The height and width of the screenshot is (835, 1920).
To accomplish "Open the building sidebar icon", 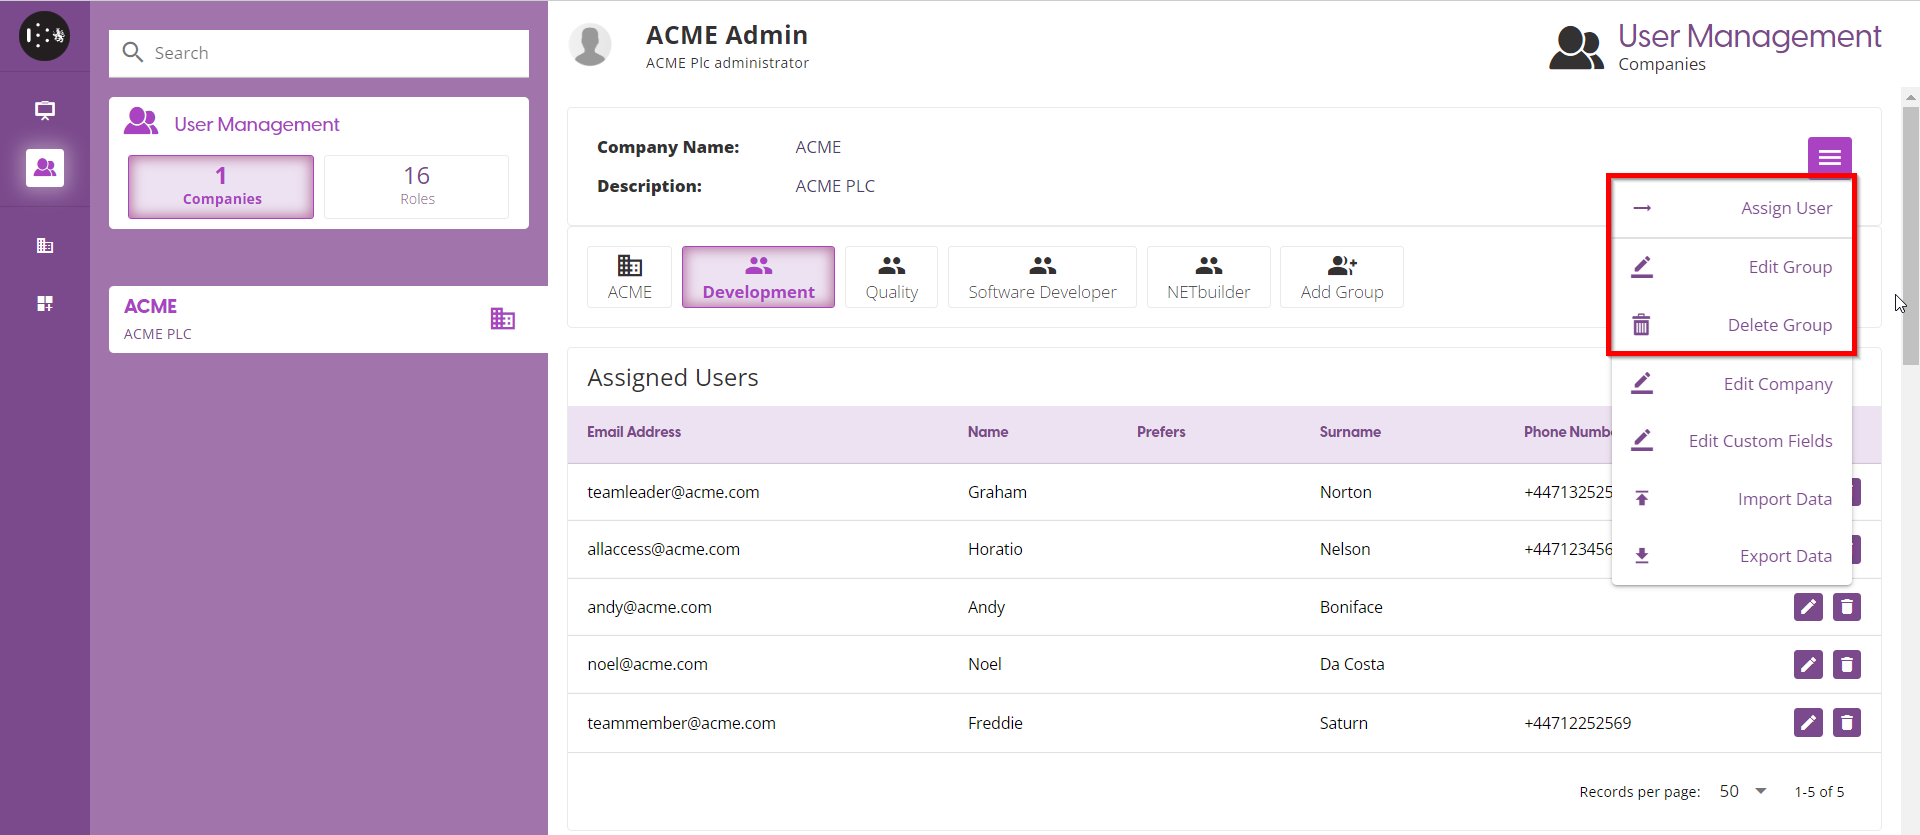I will click(45, 246).
